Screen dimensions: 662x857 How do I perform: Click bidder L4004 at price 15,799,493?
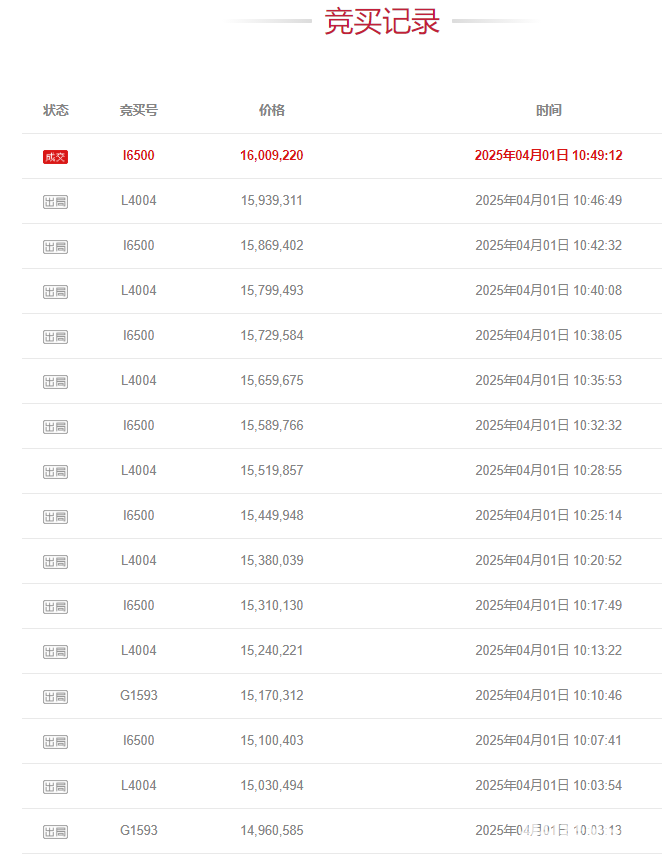pyautogui.click(x=139, y=290)
